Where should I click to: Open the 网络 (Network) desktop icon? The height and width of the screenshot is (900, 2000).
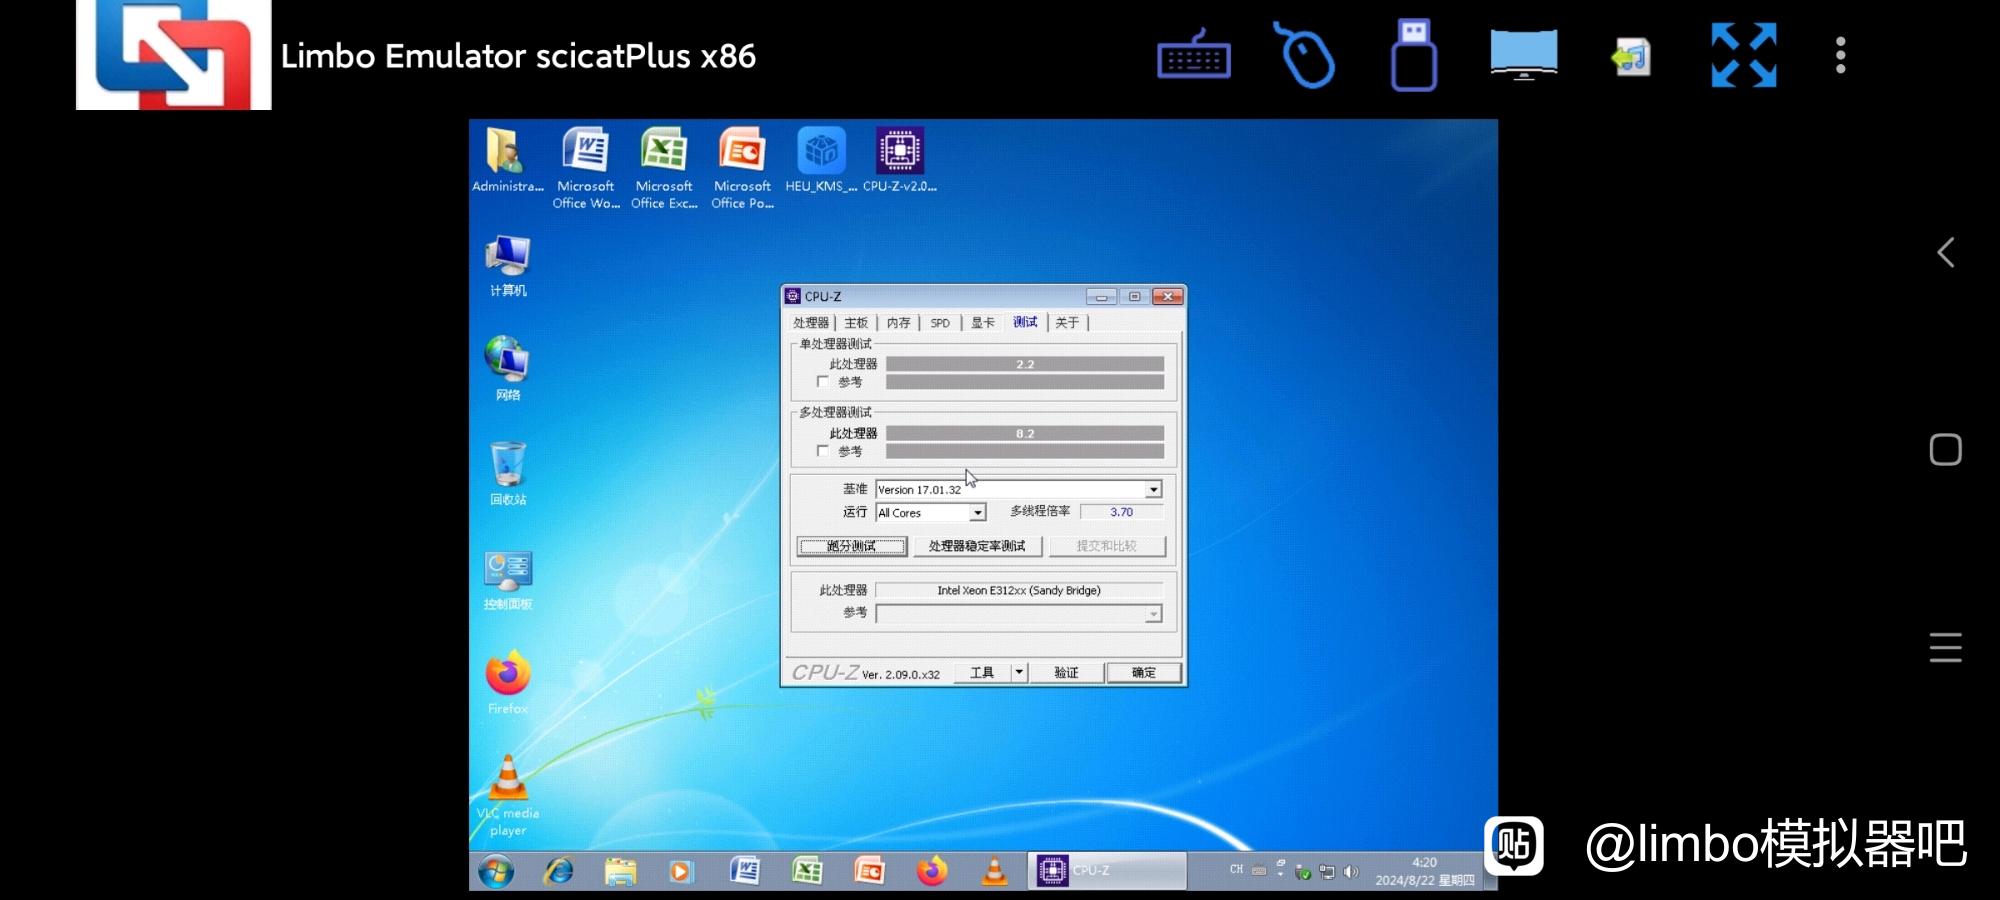point(508,369)
